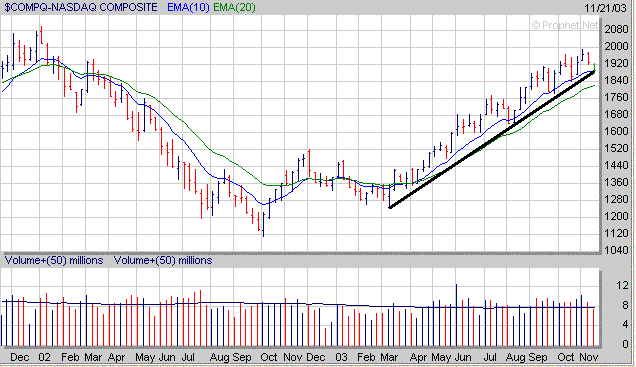
Task: Click the 1200 price axis label
Action: [x=616, y=216]
